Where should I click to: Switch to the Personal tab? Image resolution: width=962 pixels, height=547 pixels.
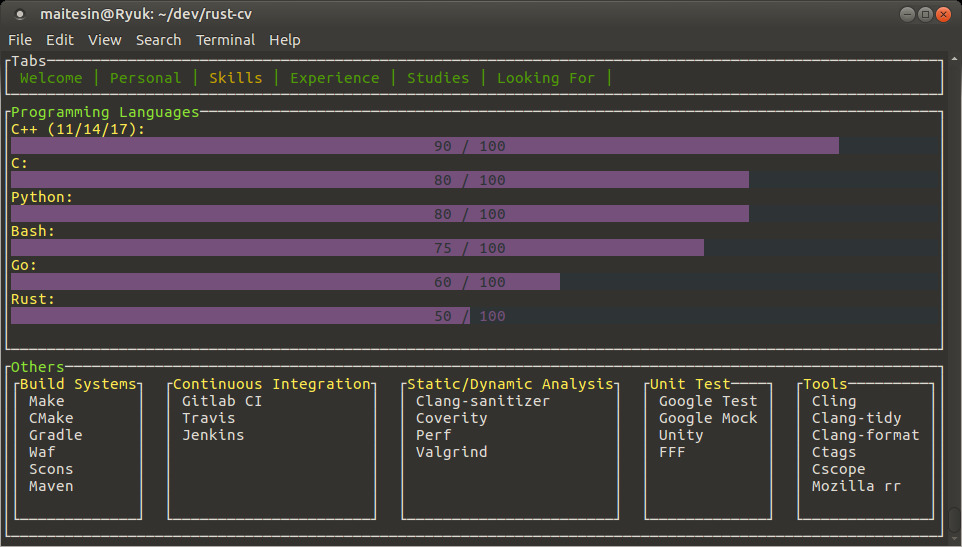[145, 78]
